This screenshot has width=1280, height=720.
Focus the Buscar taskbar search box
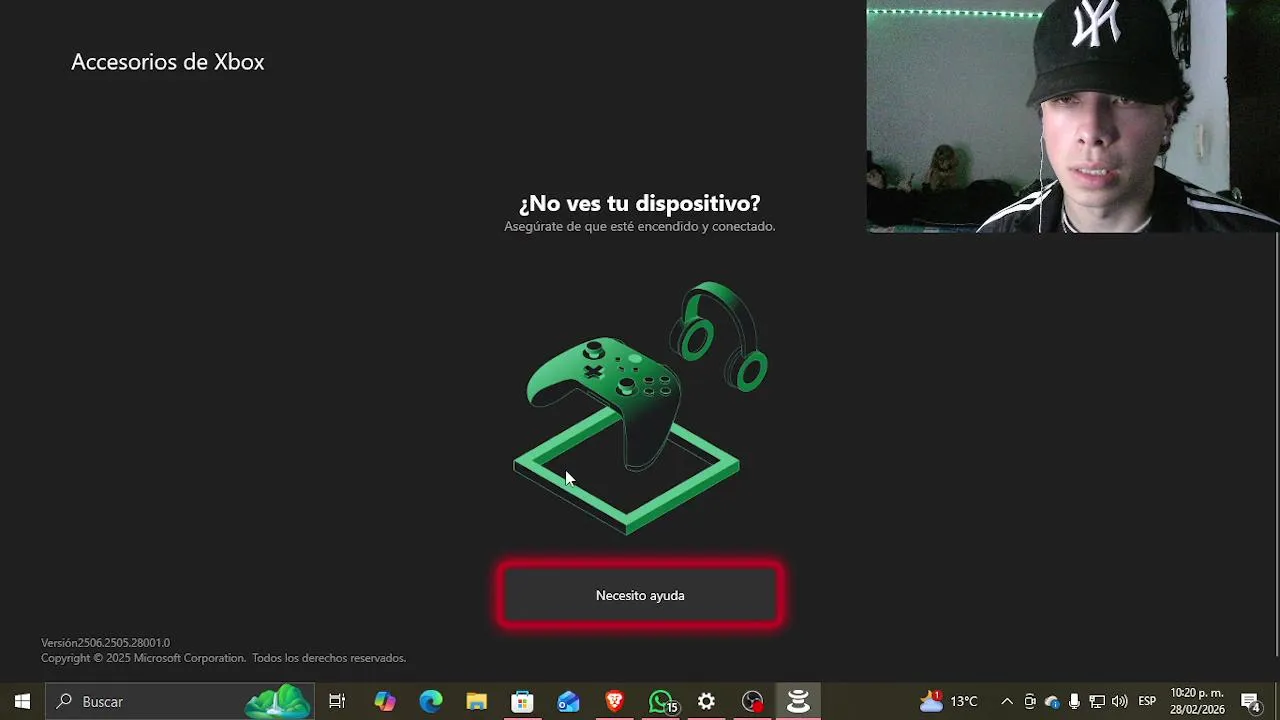180,701
